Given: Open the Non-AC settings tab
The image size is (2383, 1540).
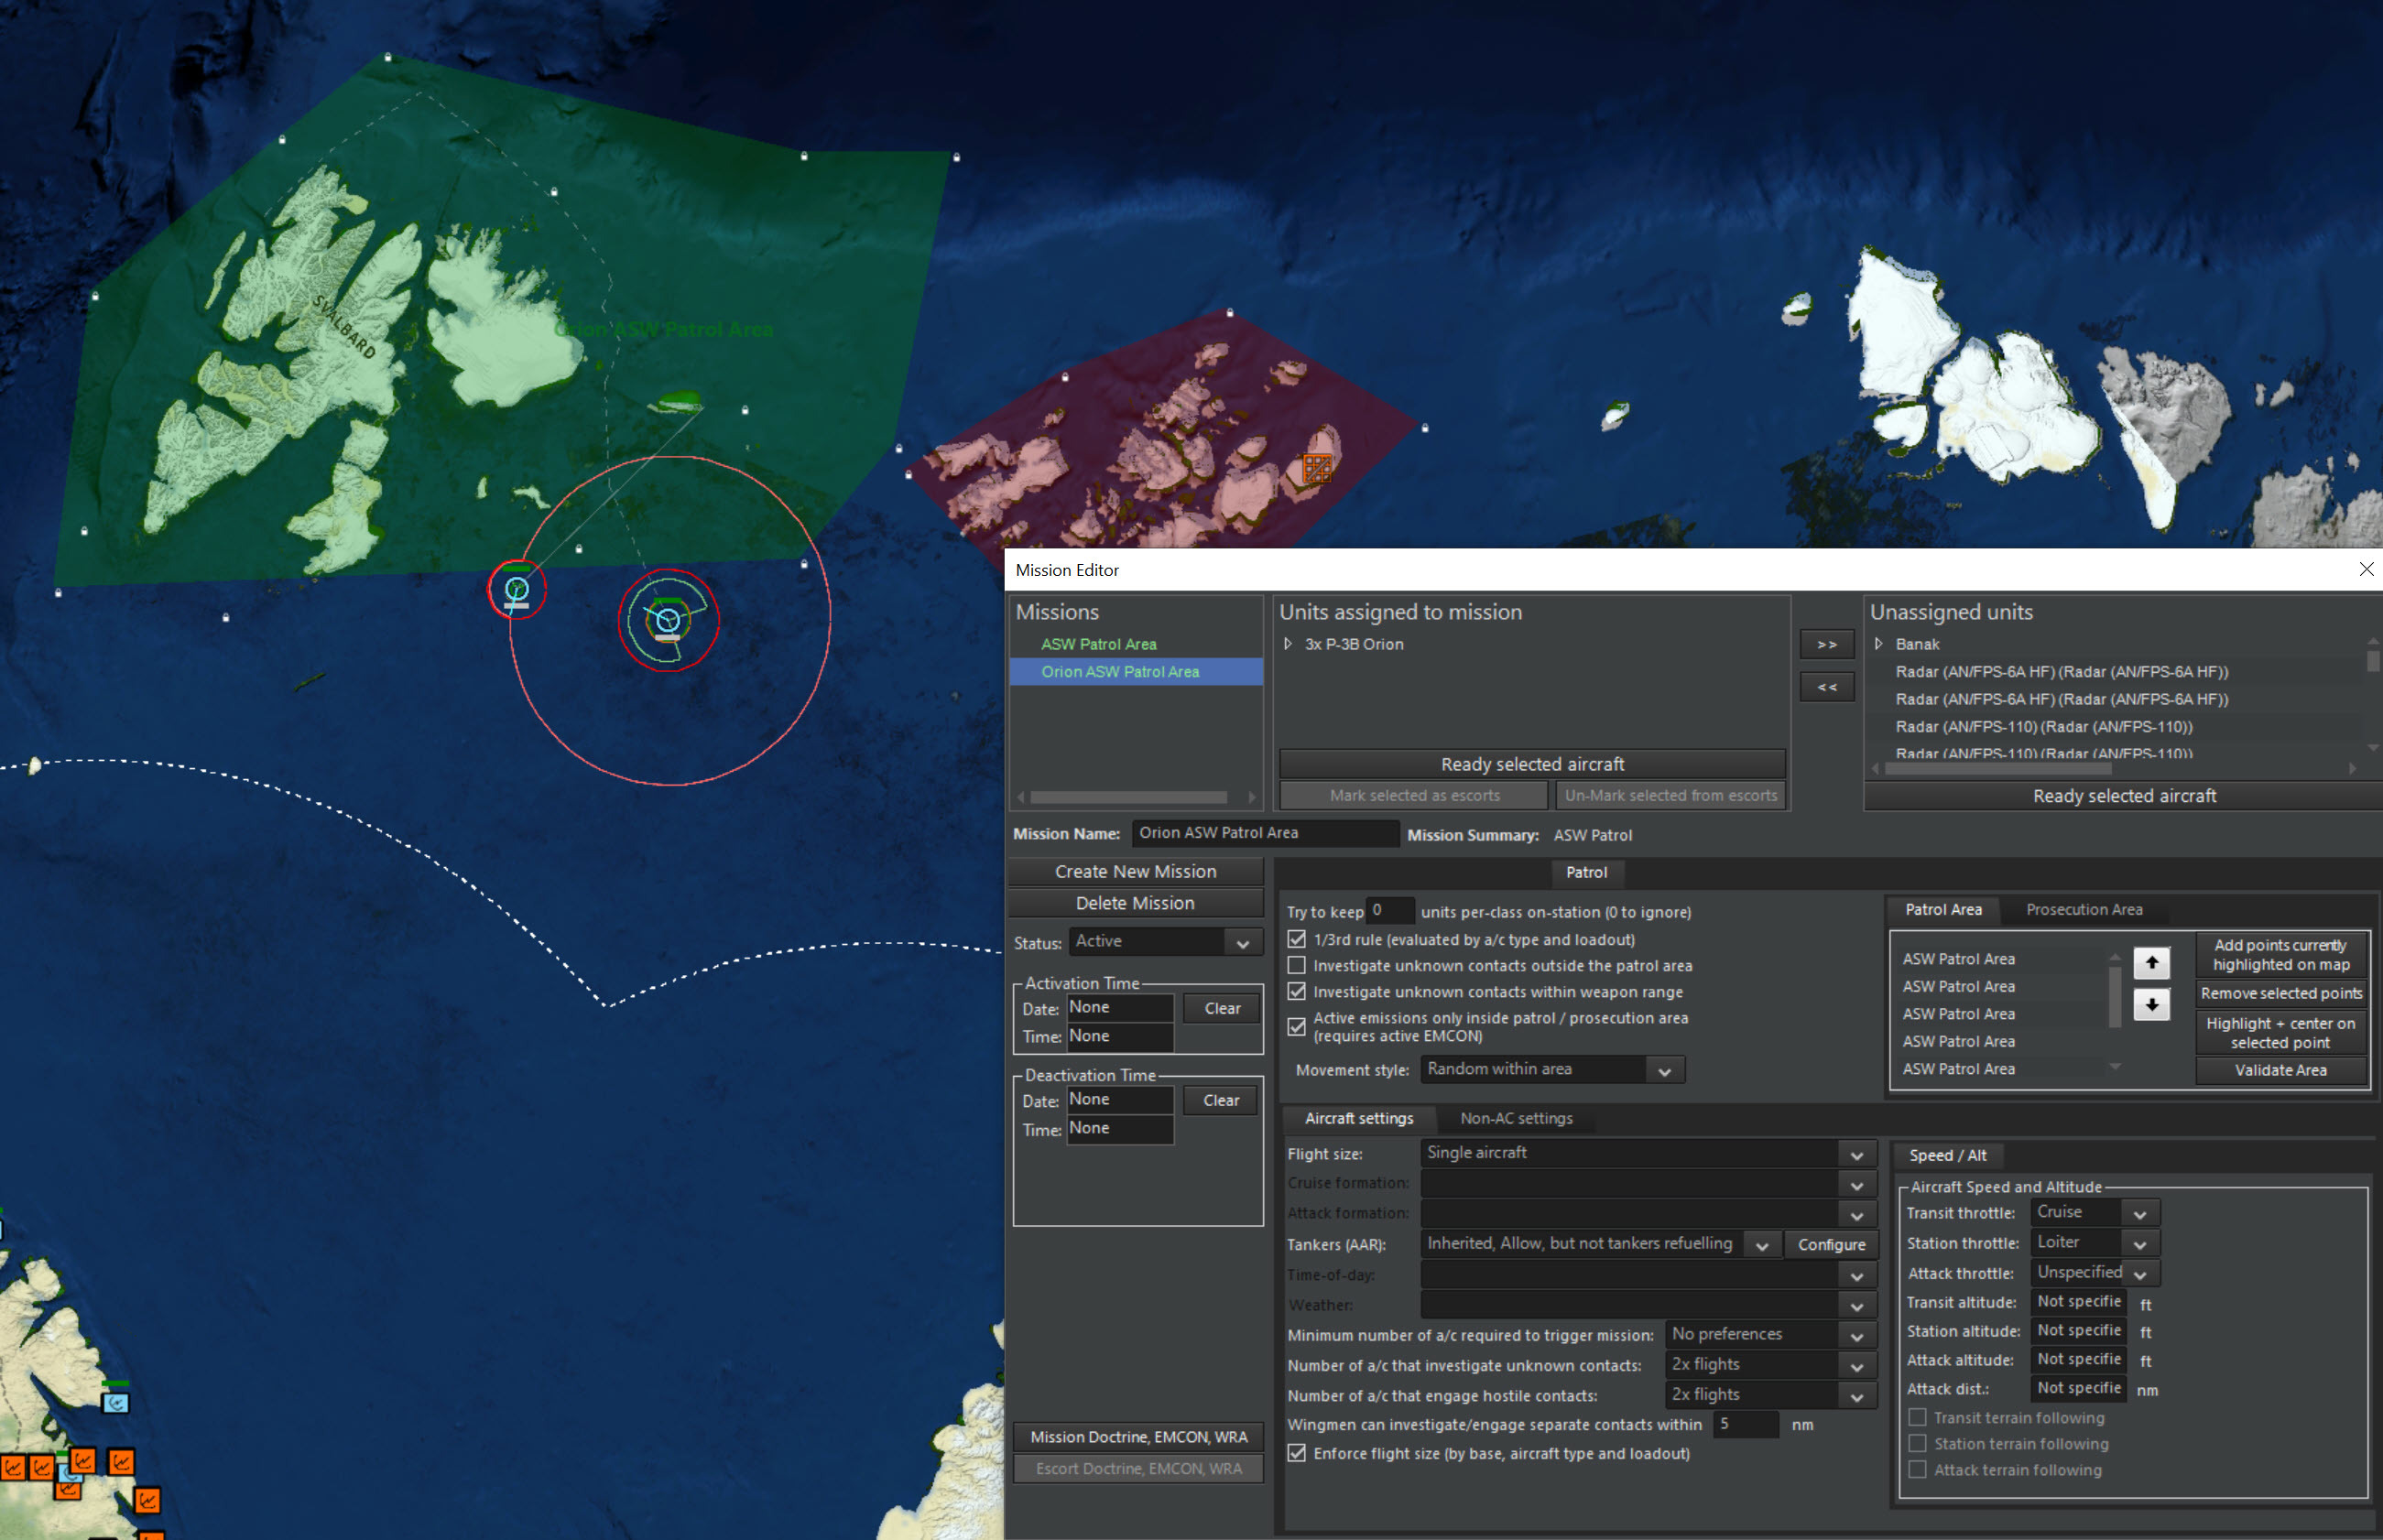Looking at the screenshot, I should pos(1516,1119).
